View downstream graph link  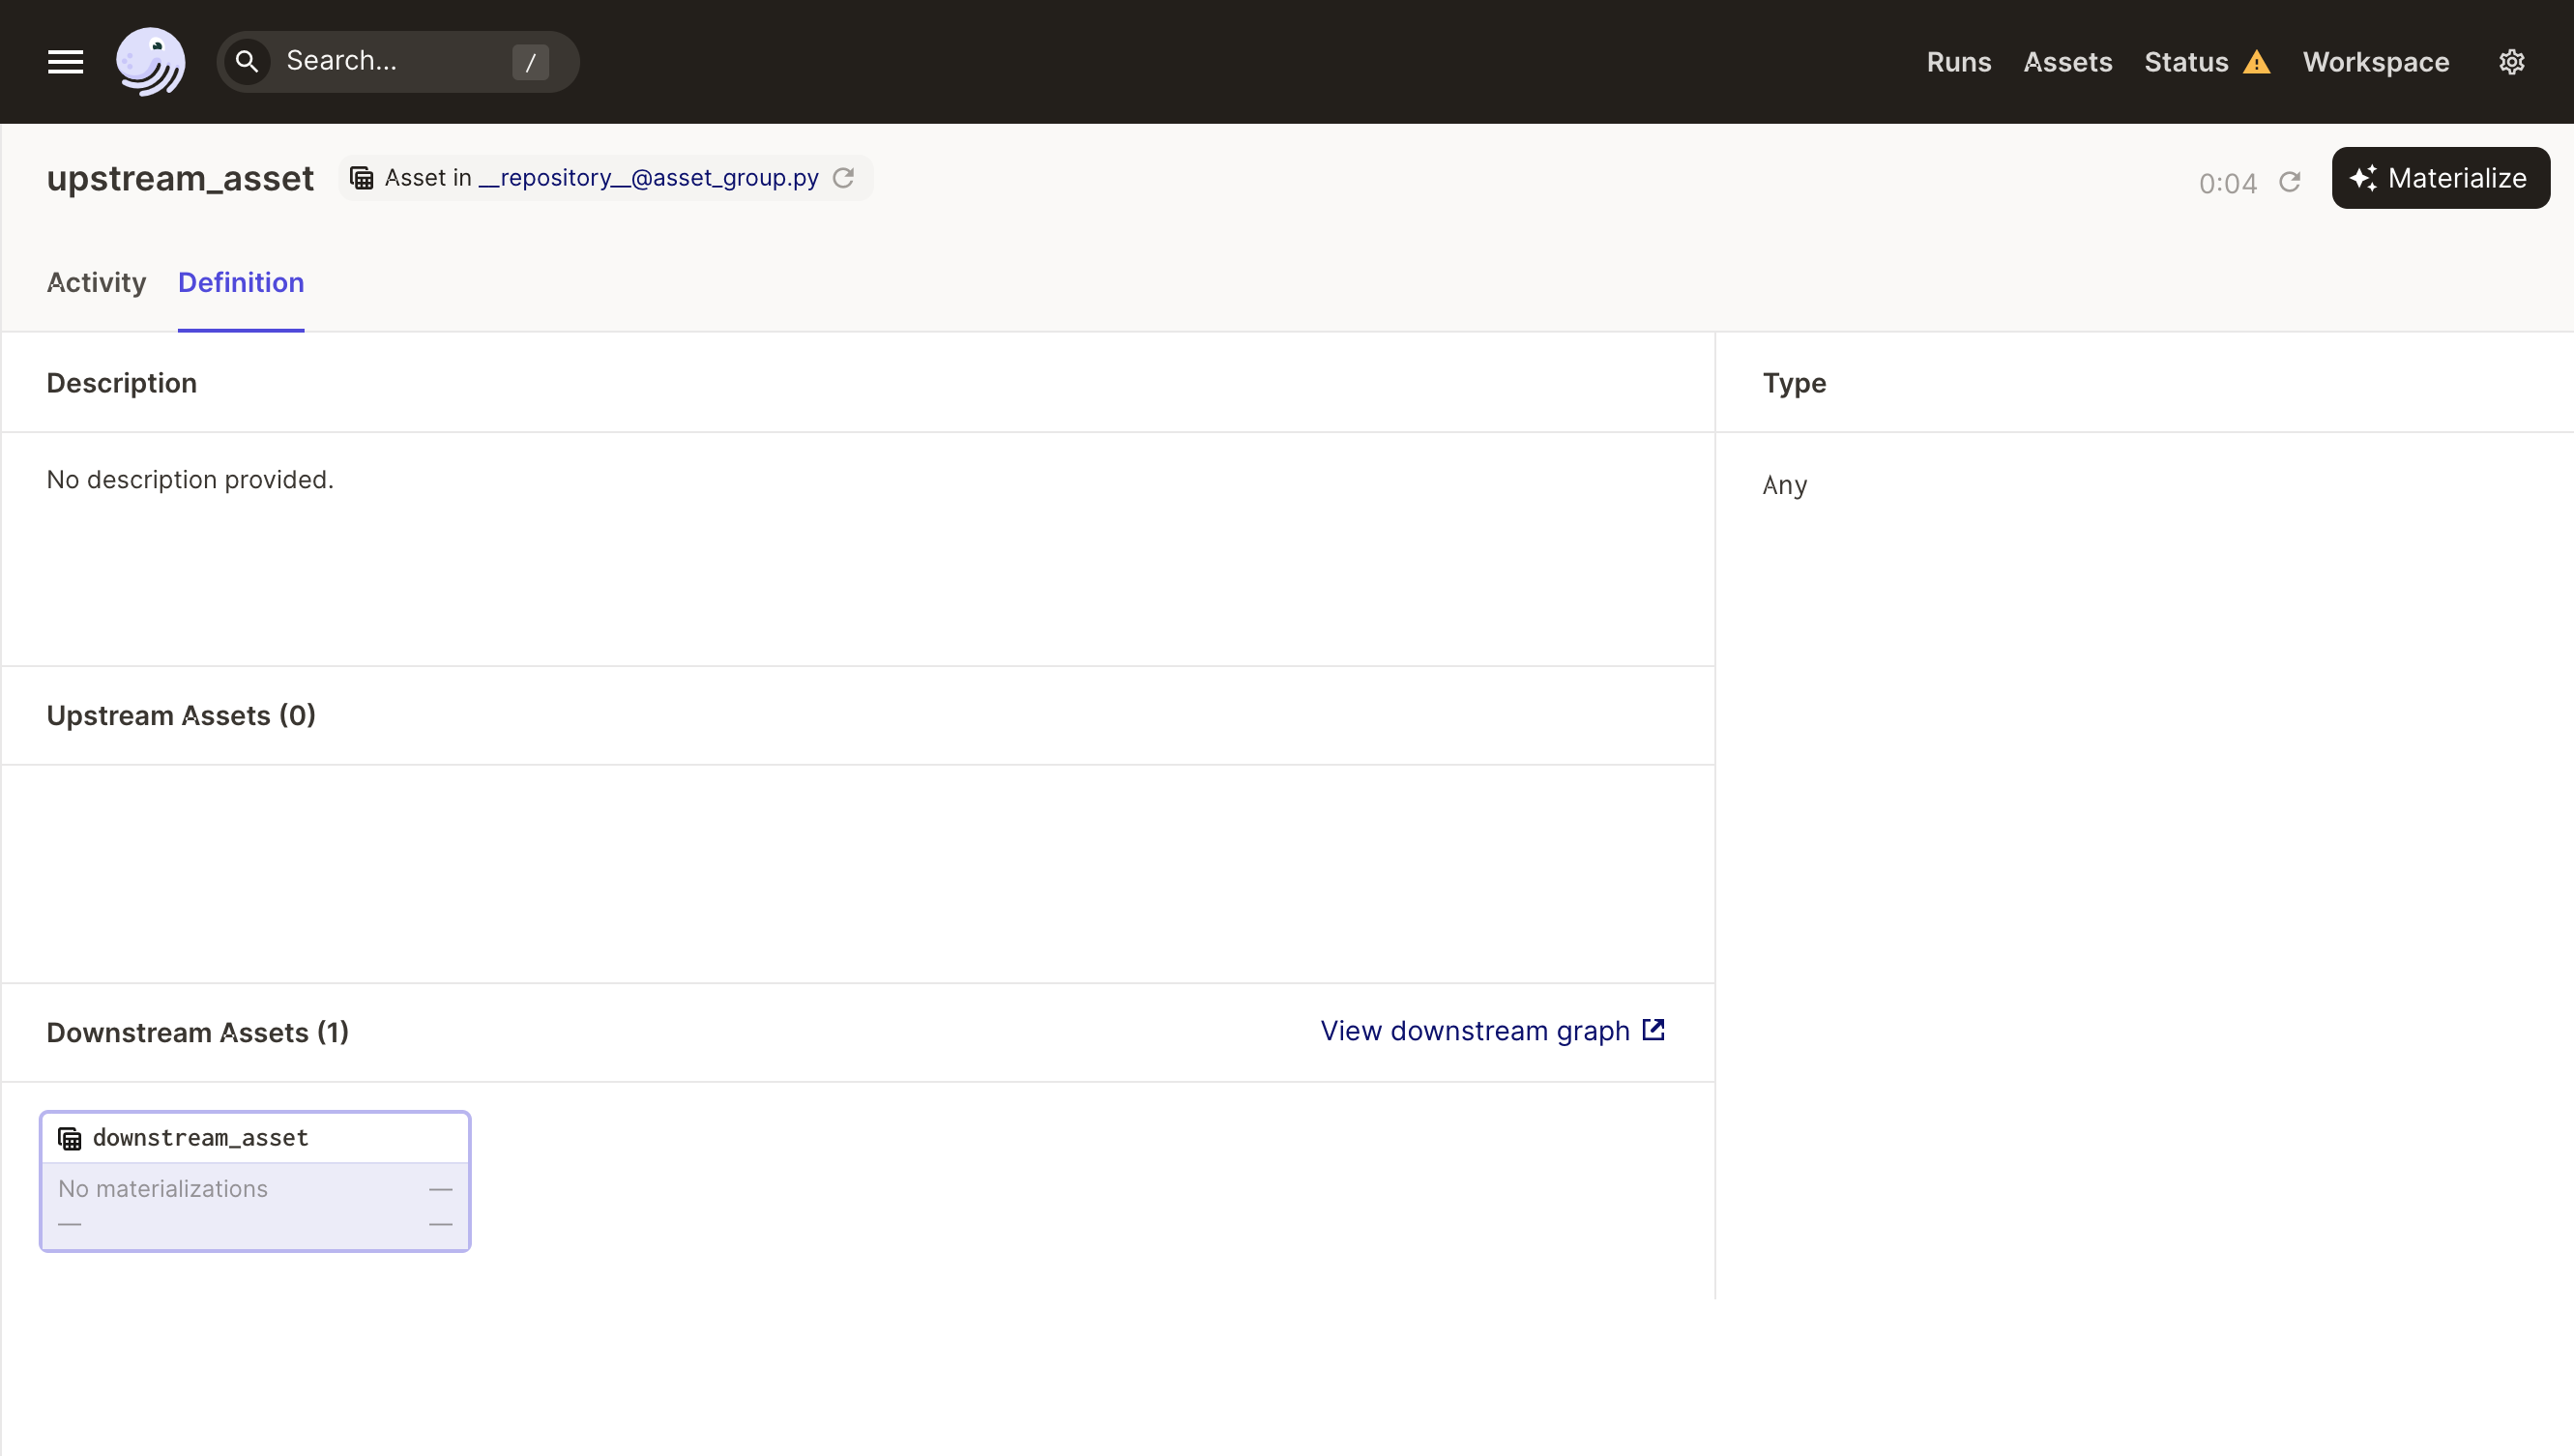(x=1494, y=1032)
